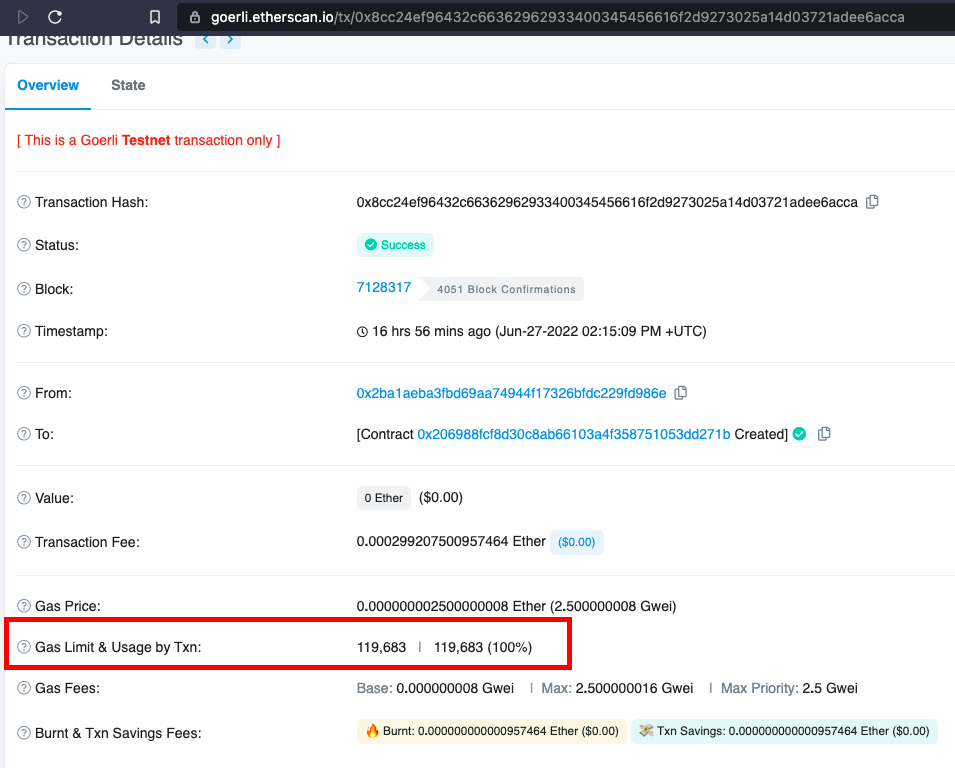The width and height of the screenshot is (955, 768).
Task: Click the timestamp Jun-27-2022 02:15:09 PM text
Action: tap(600, 331)
